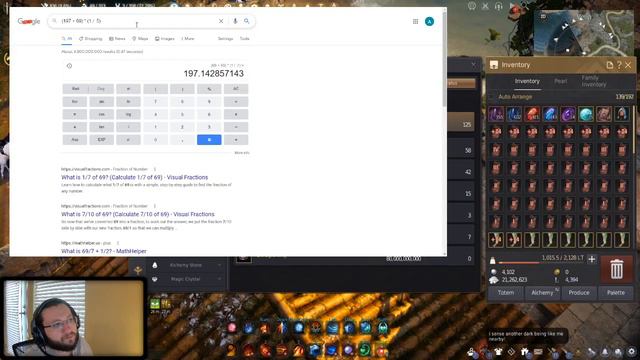The width and height of the screenshot is (640, 360).
Task: Click the 197.142857143 calculator result
Action: pyautogui.click(x=213, y=73)
